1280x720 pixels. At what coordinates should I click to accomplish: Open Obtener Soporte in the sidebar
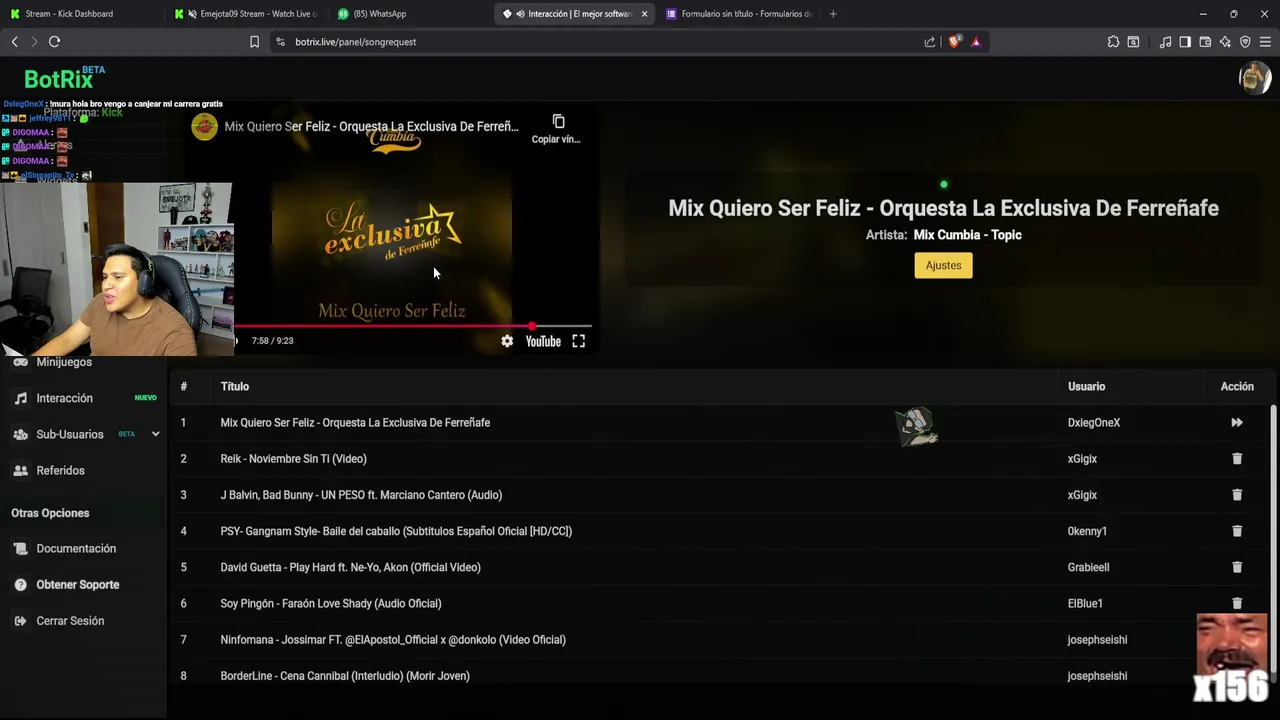[77, 585]
